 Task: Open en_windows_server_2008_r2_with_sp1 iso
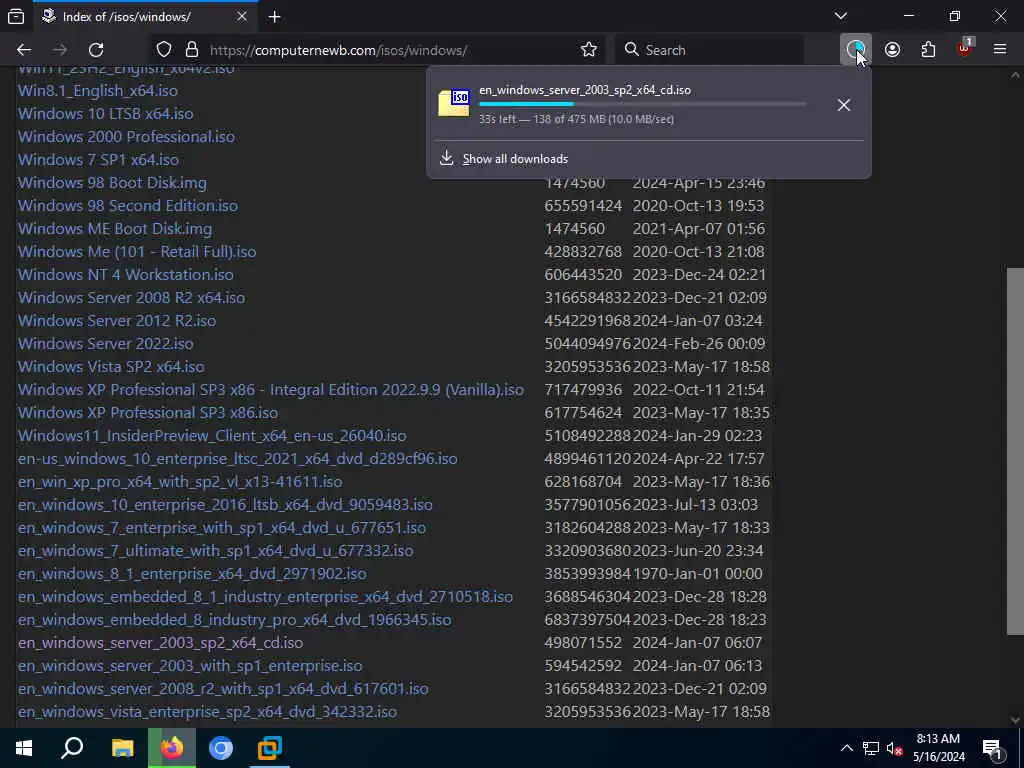click(x=223, y=688)
